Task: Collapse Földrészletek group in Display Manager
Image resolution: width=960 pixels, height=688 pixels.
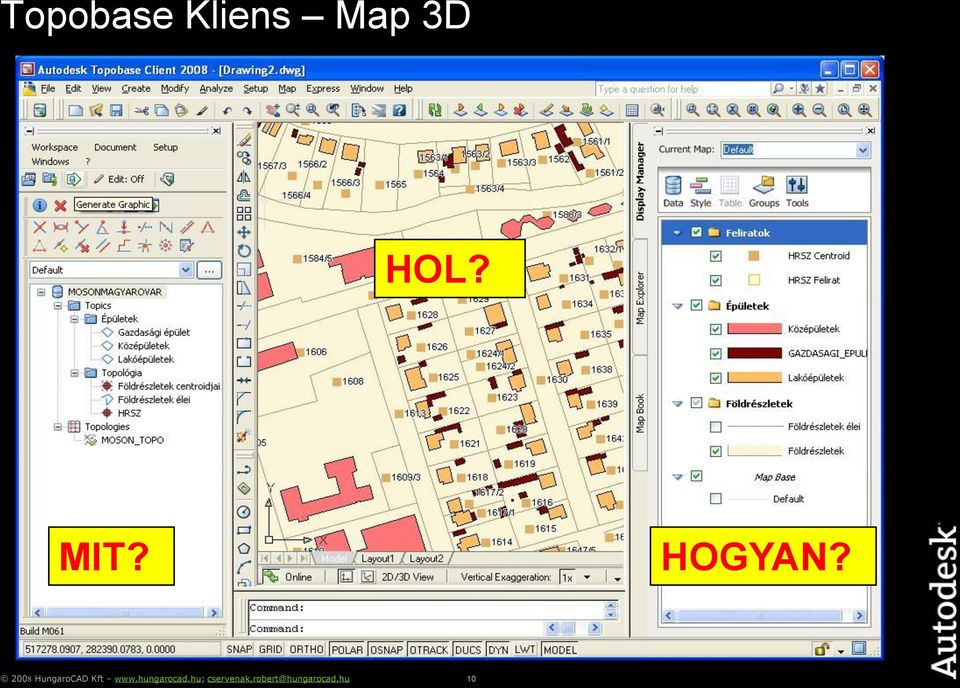Action: (677, 403)
